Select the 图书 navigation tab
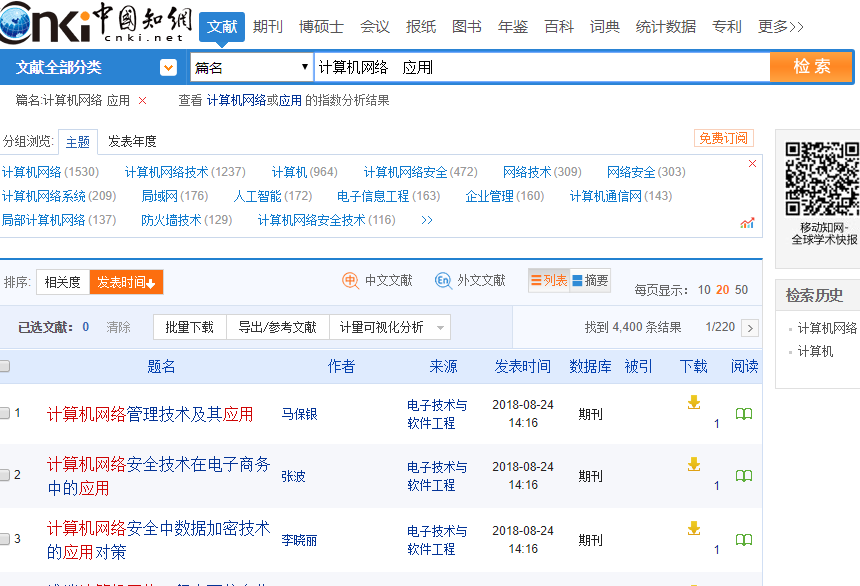Image resolution: width=860 pixels, height=586 pixels. 467,26
